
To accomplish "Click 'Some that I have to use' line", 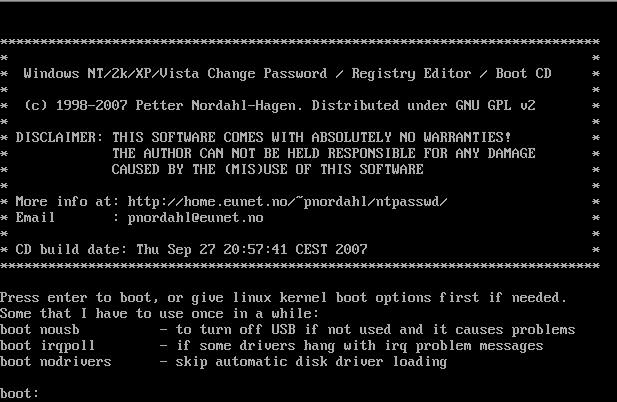I will pos(159,313).
